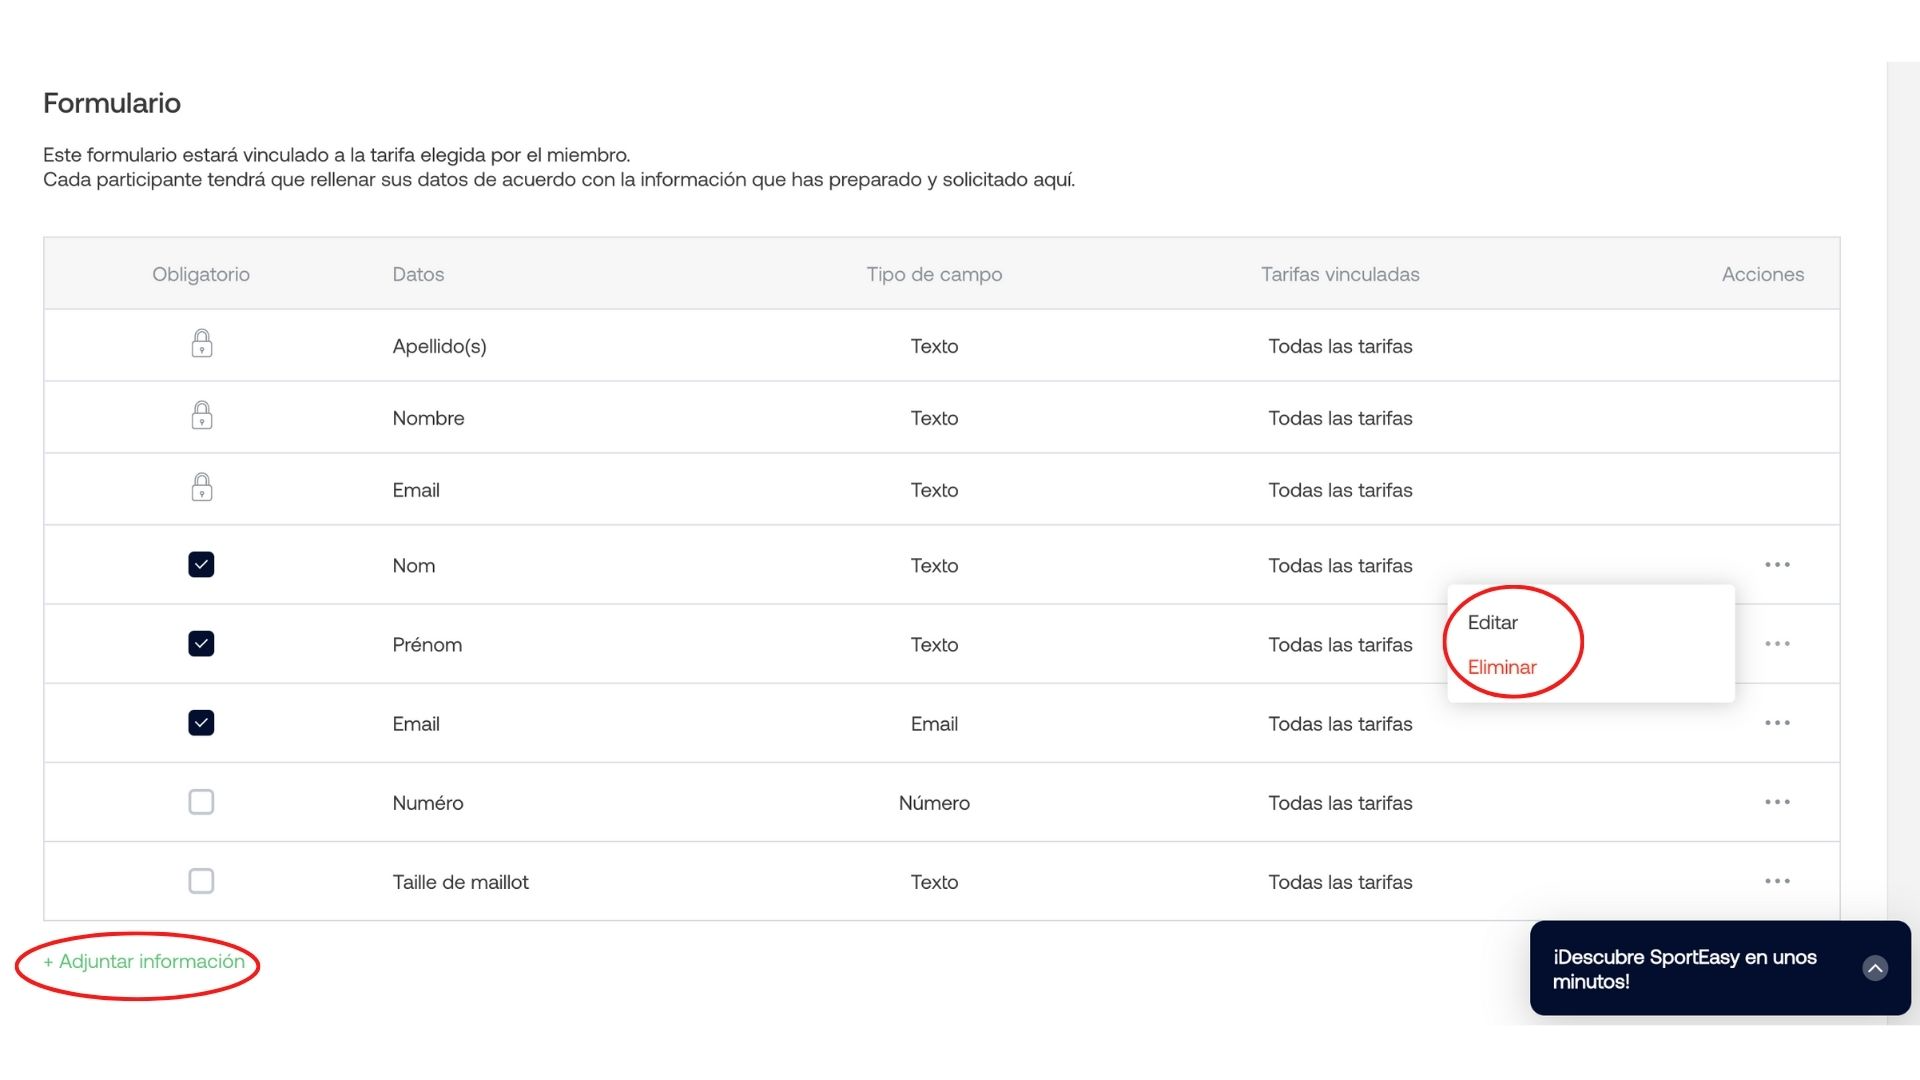Open actions menu for Taille de maillot
The height and width of the screenshot is (1080, 1920).
(x=1777, y=881)
